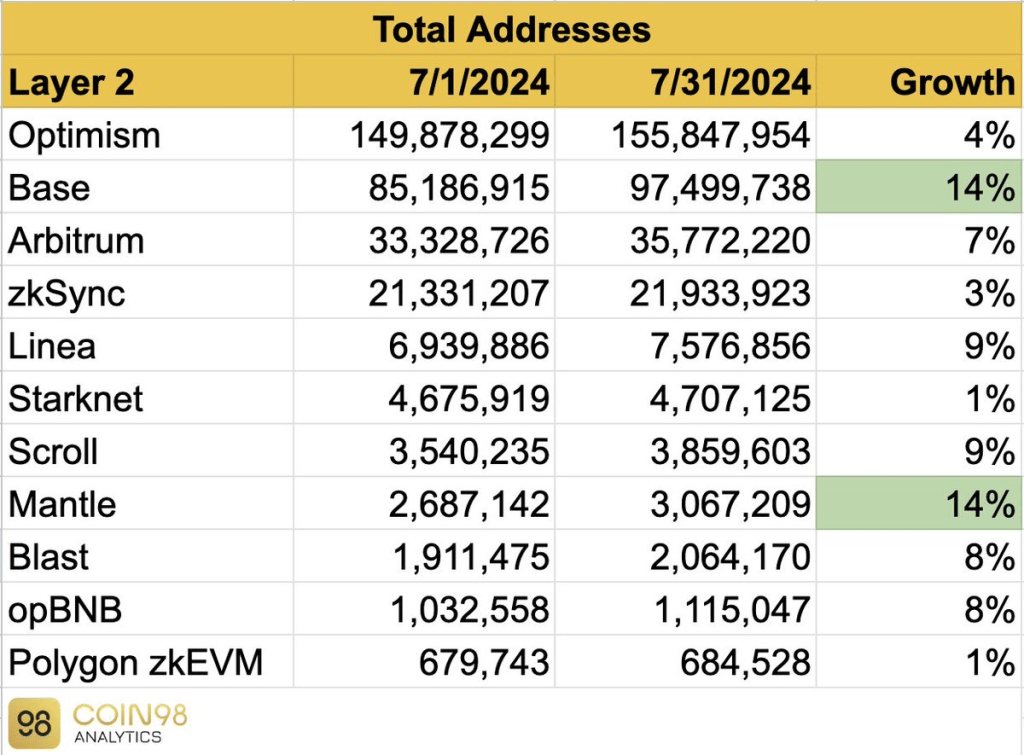Select the zkSync 21,331,207 cell
Image resolution: width=1024 pixels, height=755 pixels.
(468, 293)
